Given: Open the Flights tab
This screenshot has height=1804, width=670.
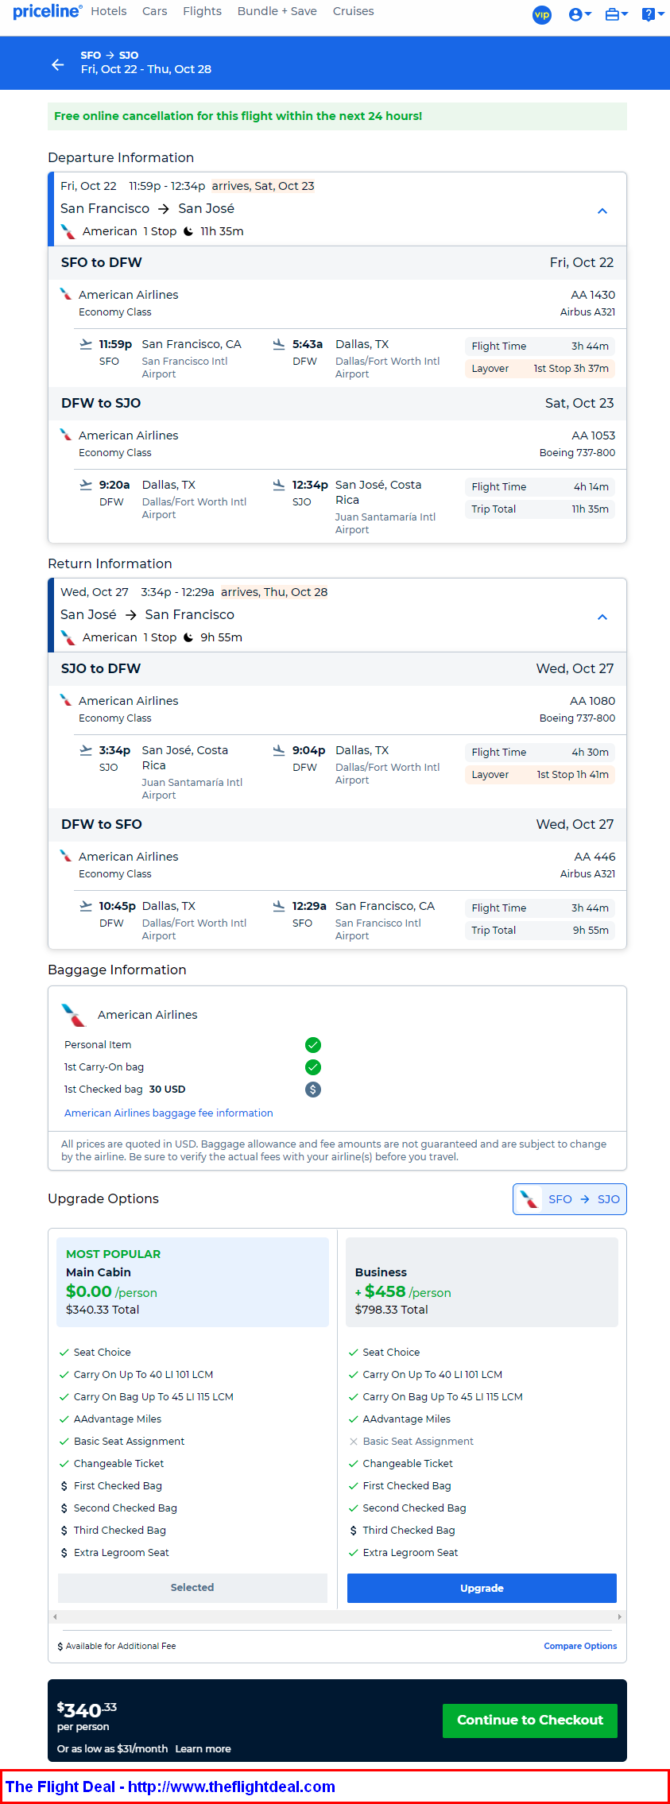Looking at the screenshot, I should (202, 12).
